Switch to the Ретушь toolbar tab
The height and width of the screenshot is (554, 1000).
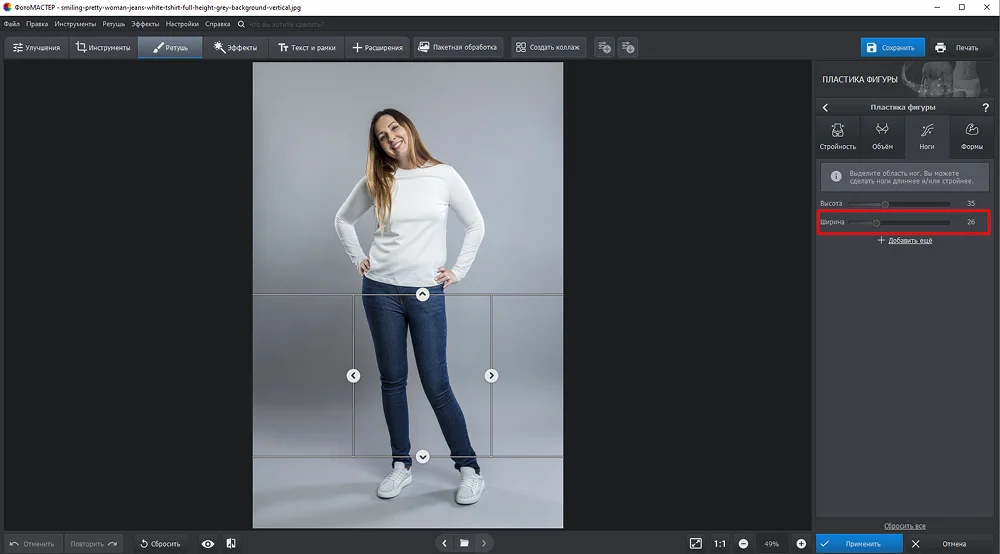coord(170,47)
